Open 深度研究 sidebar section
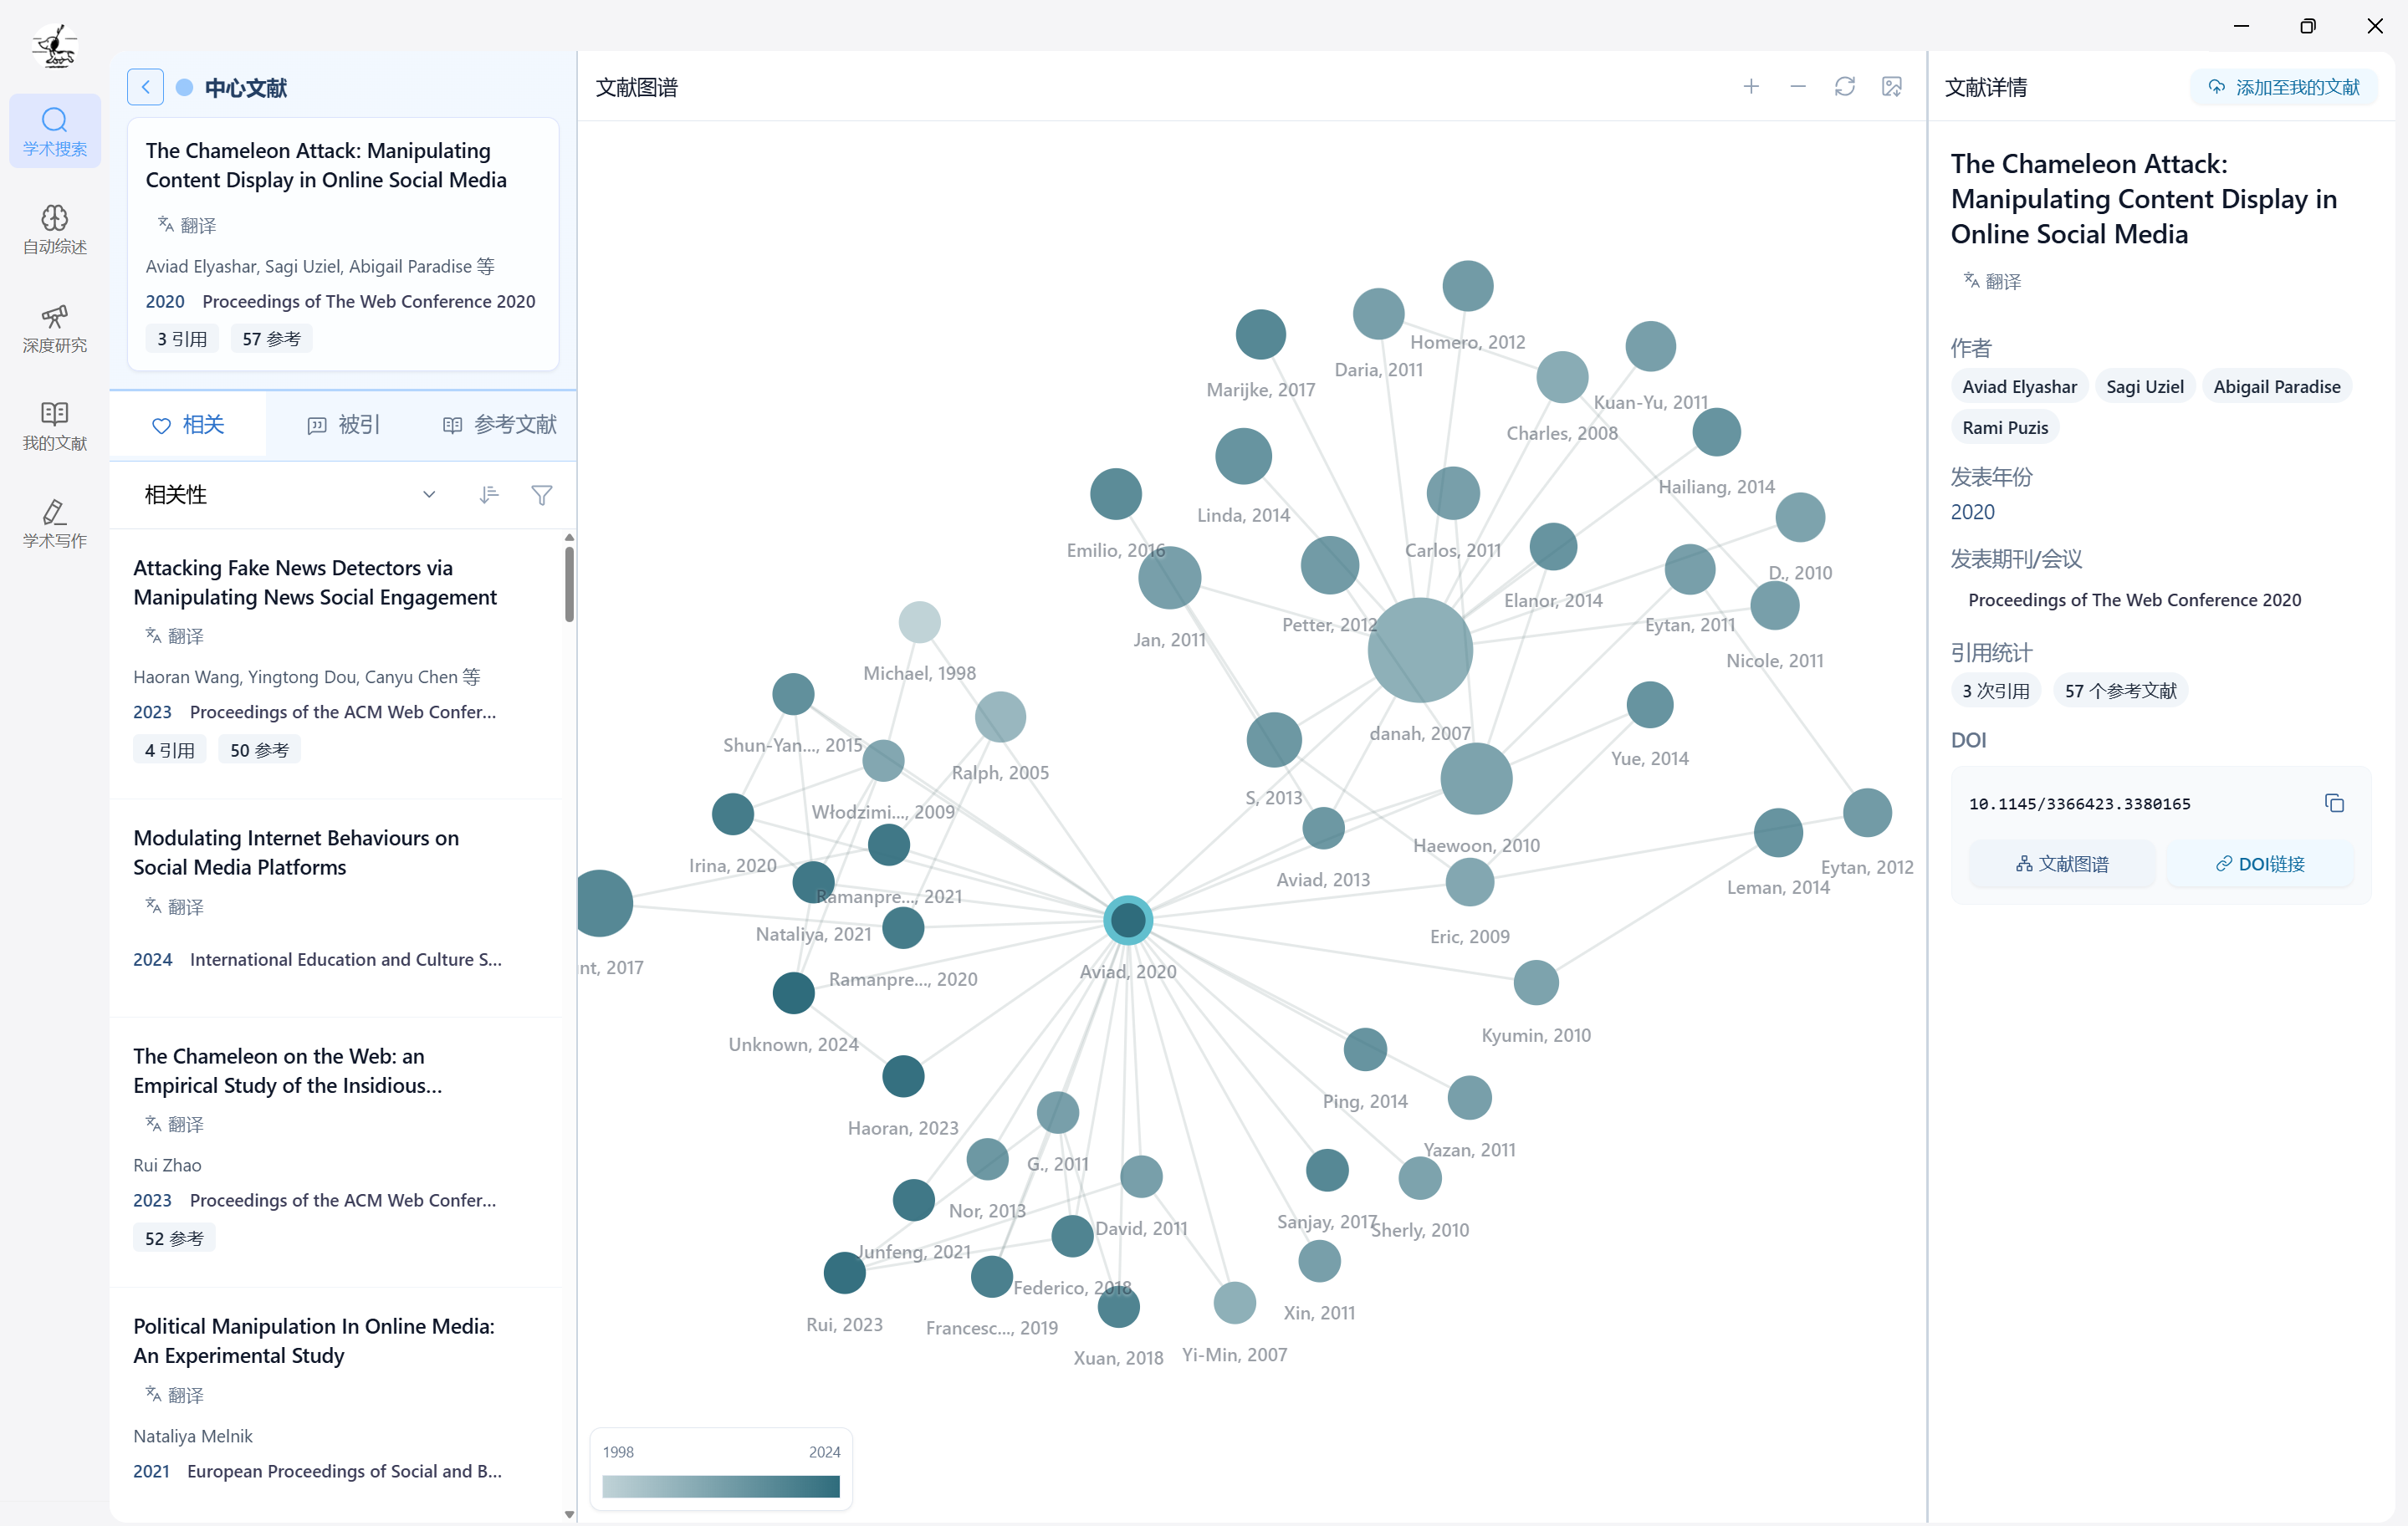Viewport: 2408px width, 1526px height. [55, 328]
